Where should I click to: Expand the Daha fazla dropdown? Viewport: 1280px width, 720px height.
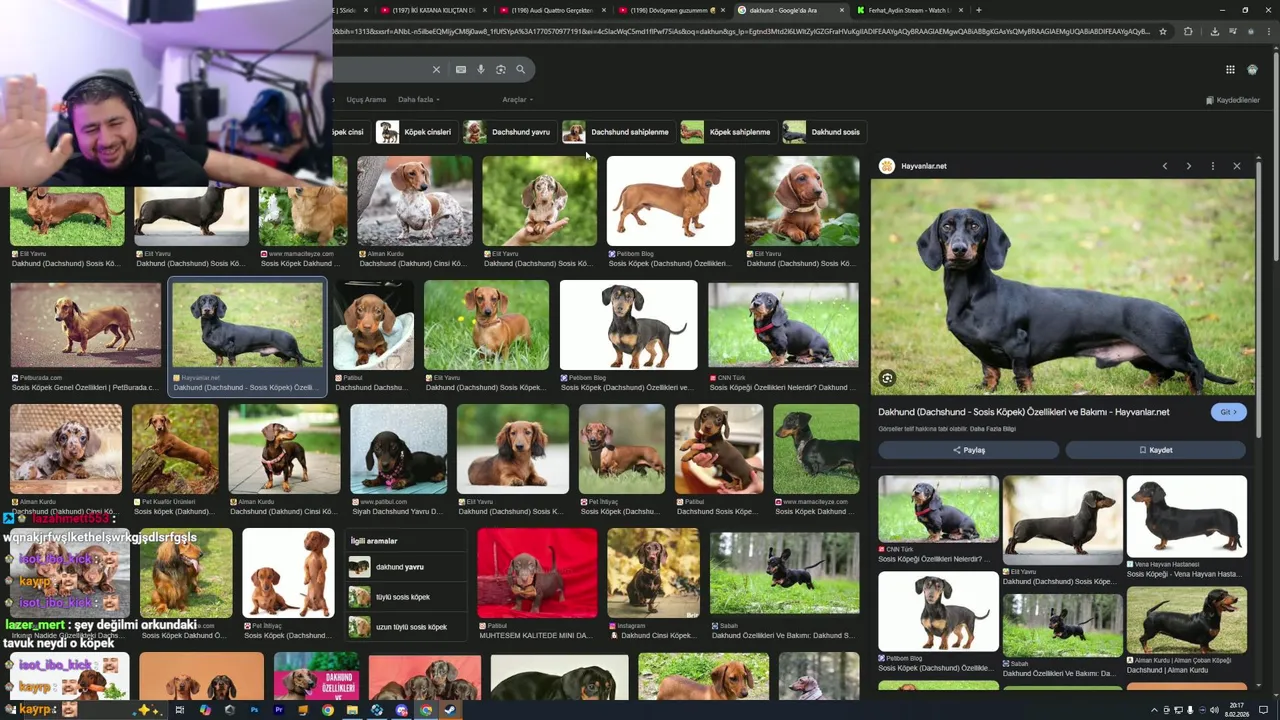pos(418,100)
